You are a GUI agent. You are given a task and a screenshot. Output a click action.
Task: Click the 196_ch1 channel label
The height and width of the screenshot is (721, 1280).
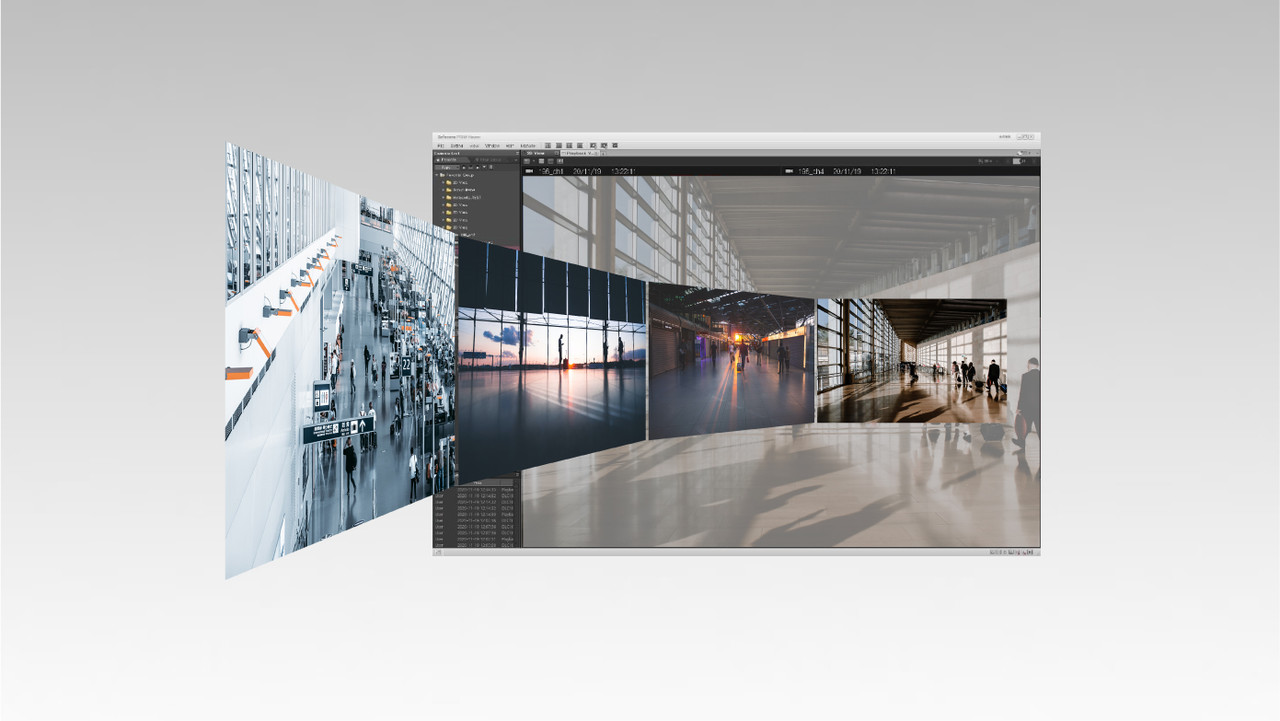[x=551, y=171]
